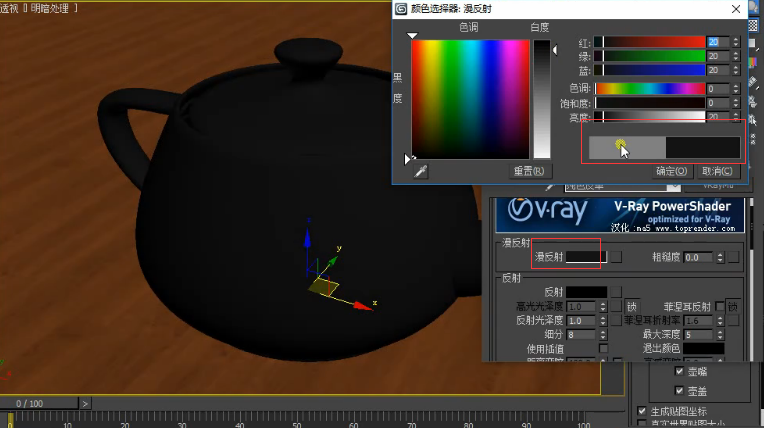The image size is (764, 428).
Task: Click the Green value input field
Action: click(x=719, y=57)
